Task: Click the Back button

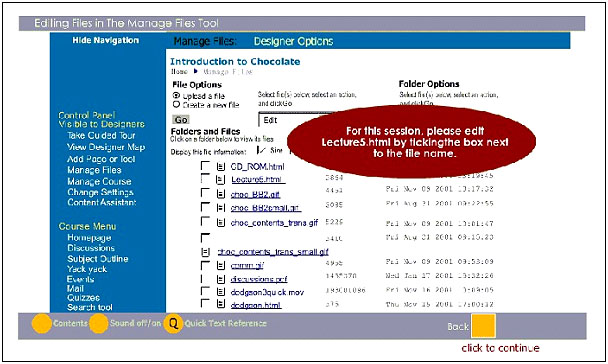Action: [x=458, y=326]
